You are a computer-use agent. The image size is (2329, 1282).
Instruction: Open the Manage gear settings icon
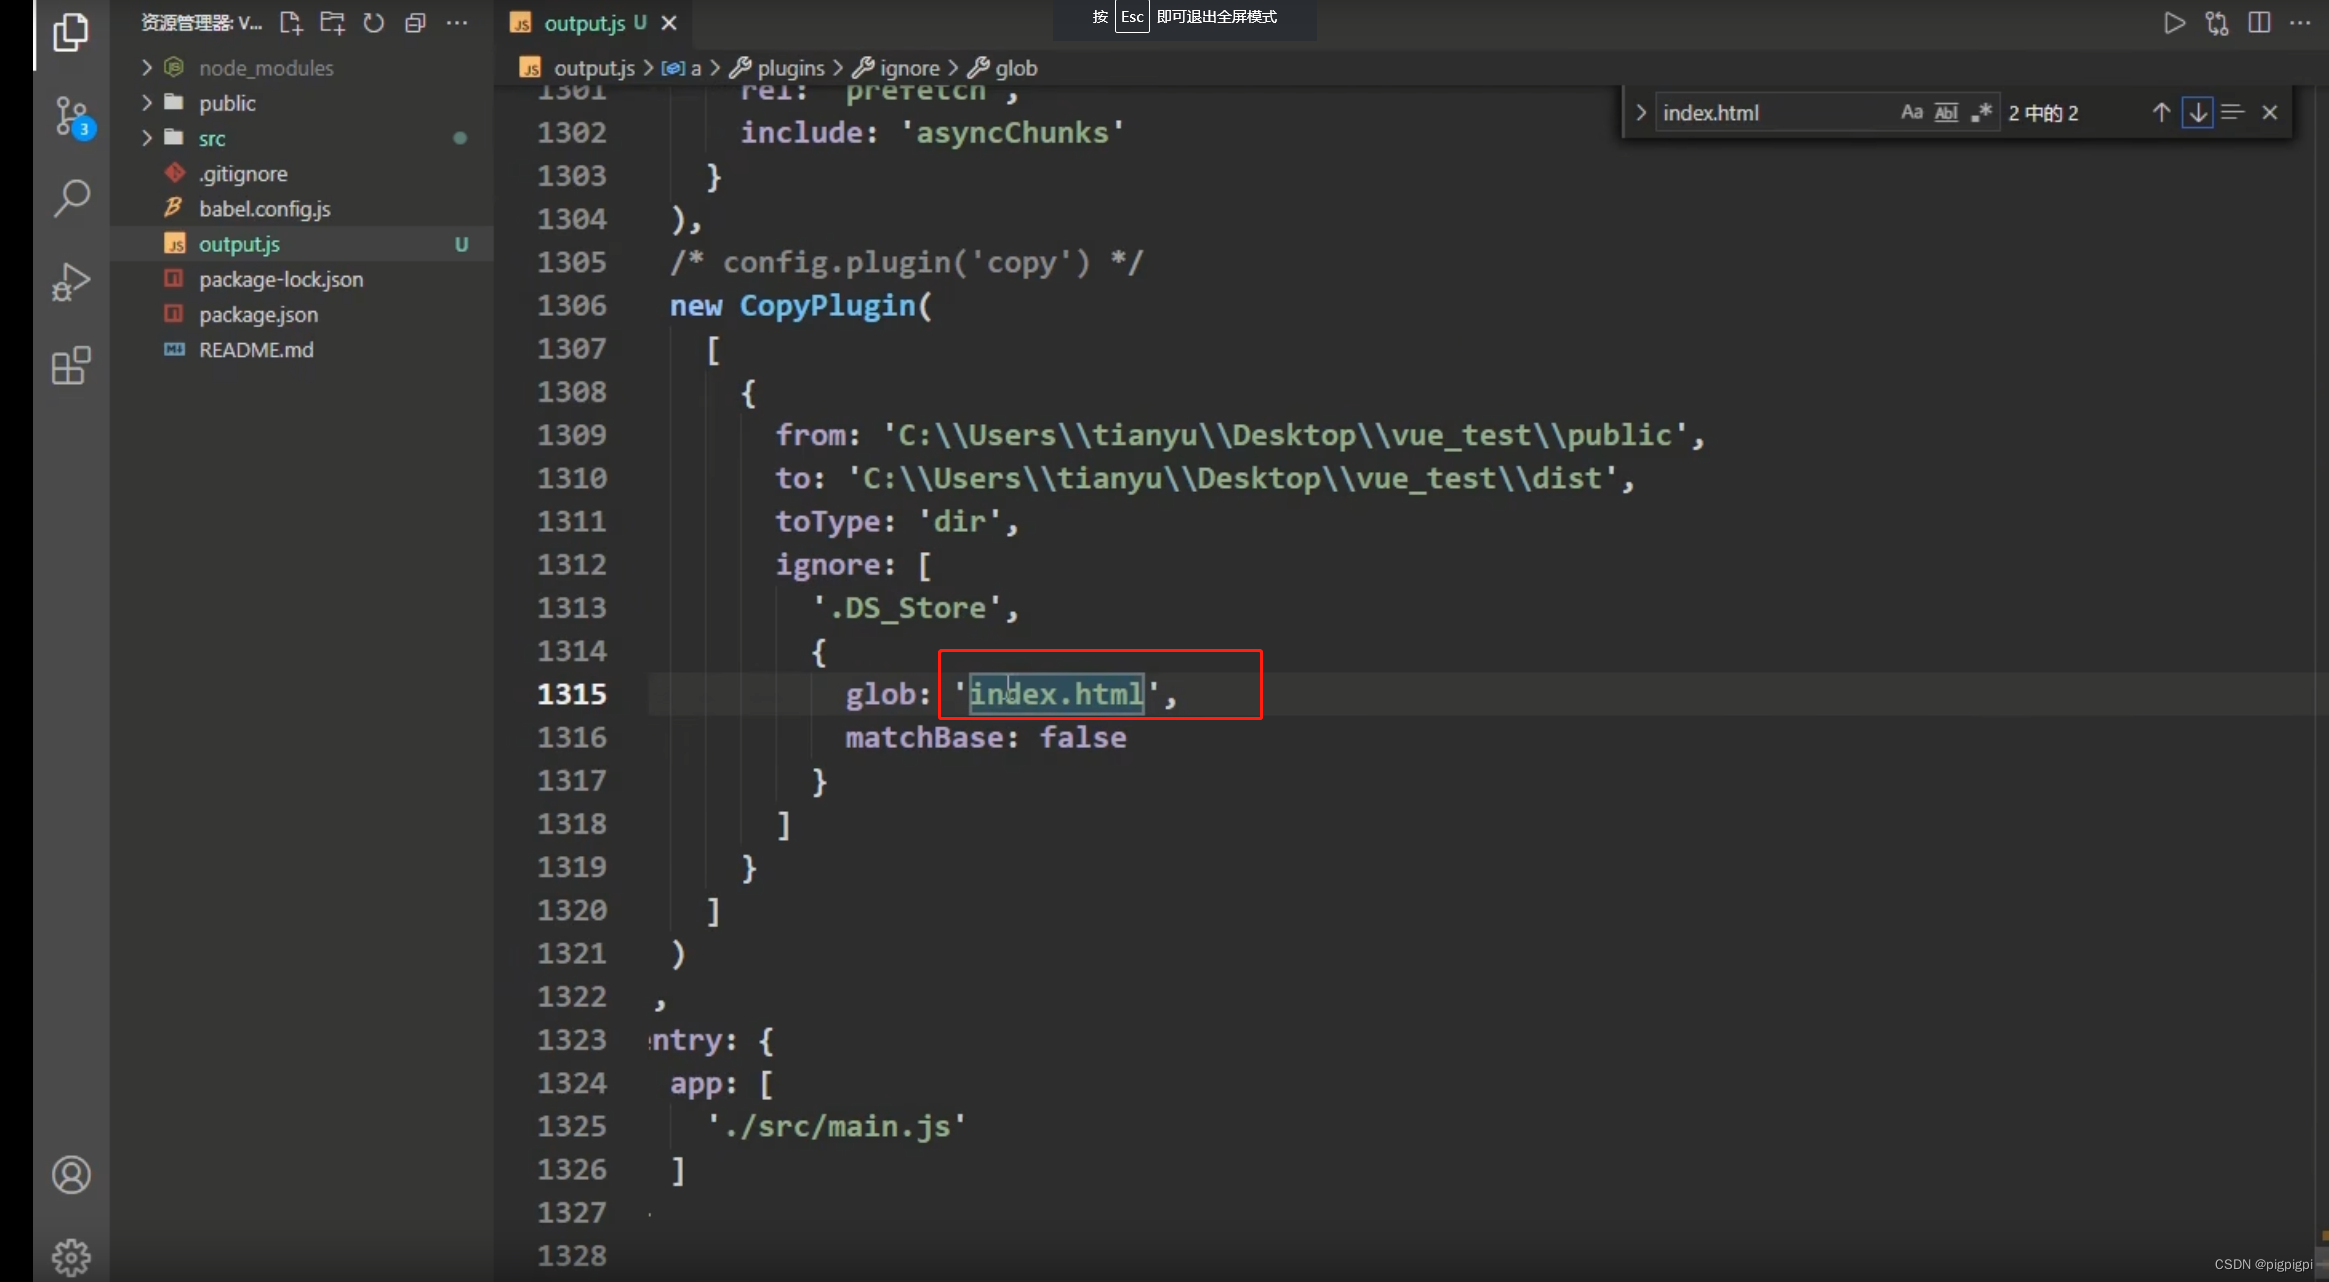point(71,1257)
